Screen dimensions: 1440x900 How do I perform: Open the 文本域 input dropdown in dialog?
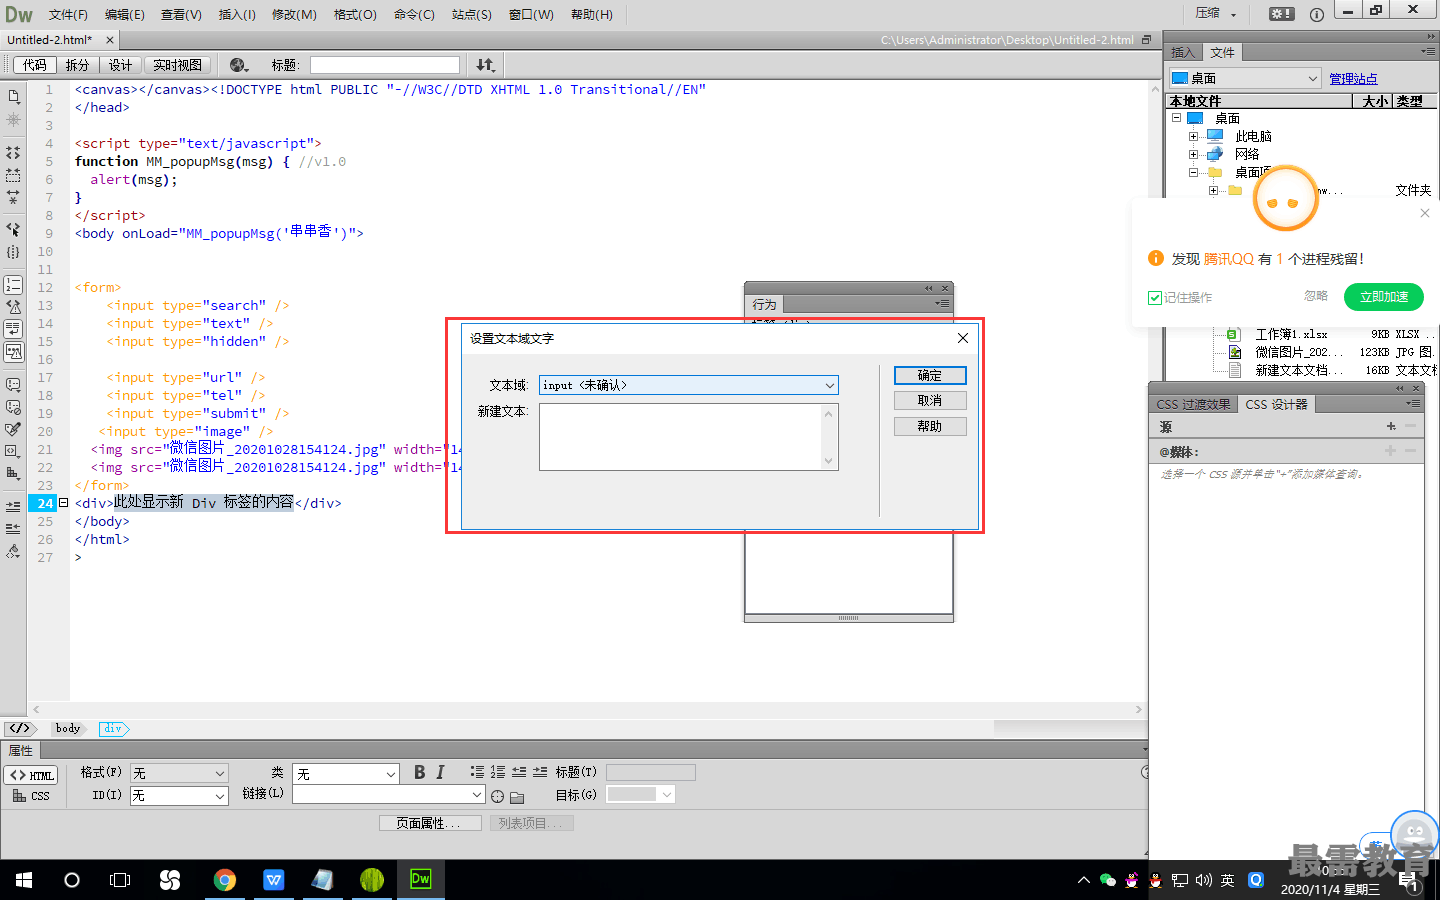[689, 385]
